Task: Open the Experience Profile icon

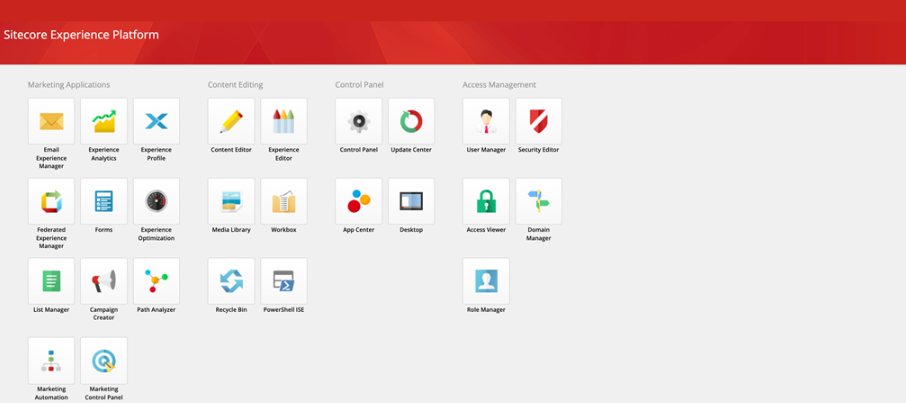Action: [x=157, y=121]
